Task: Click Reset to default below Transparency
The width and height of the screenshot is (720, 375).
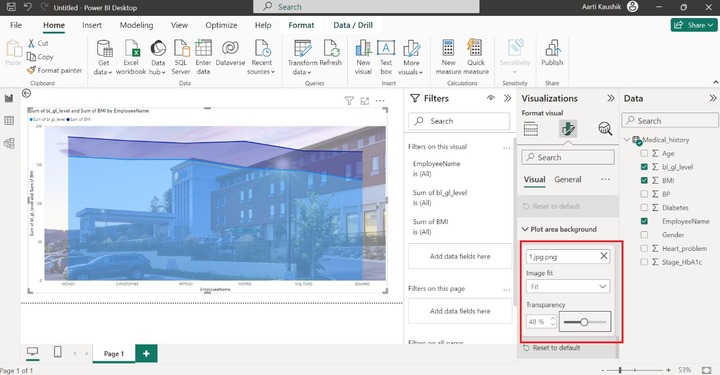Action: pos(551,348)
